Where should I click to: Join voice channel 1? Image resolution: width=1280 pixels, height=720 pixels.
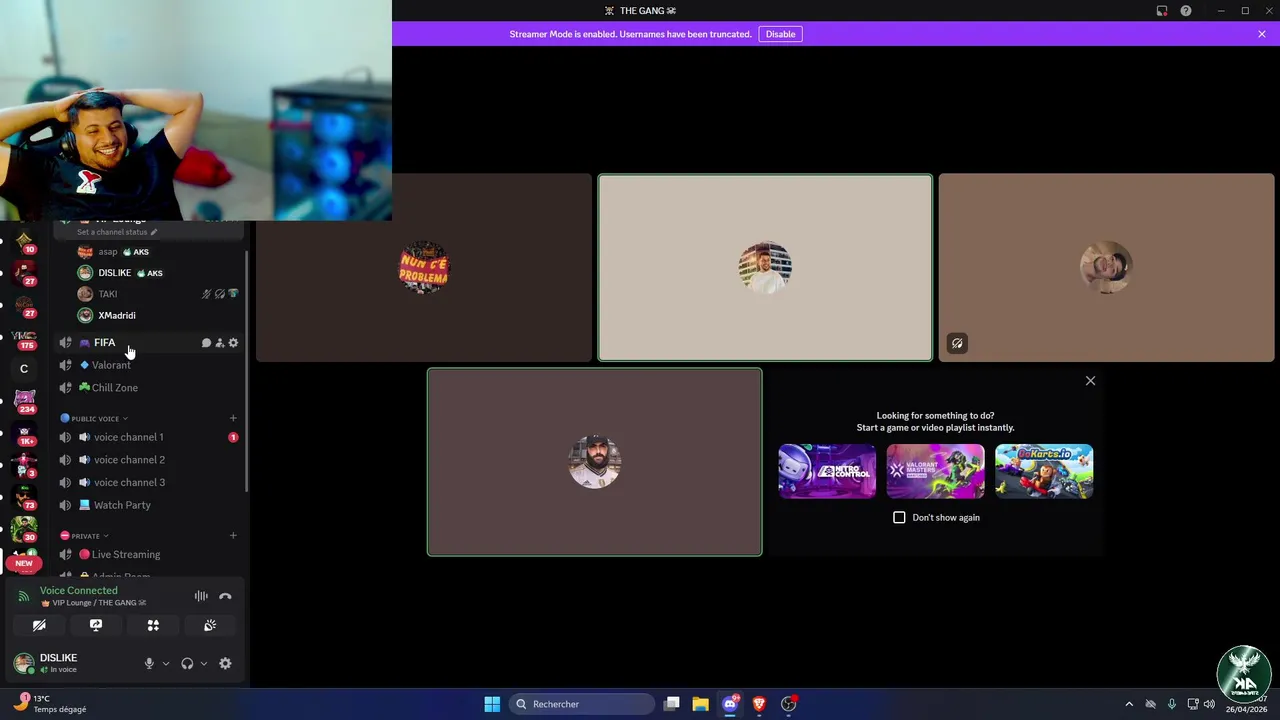click(x=148, y=437)
